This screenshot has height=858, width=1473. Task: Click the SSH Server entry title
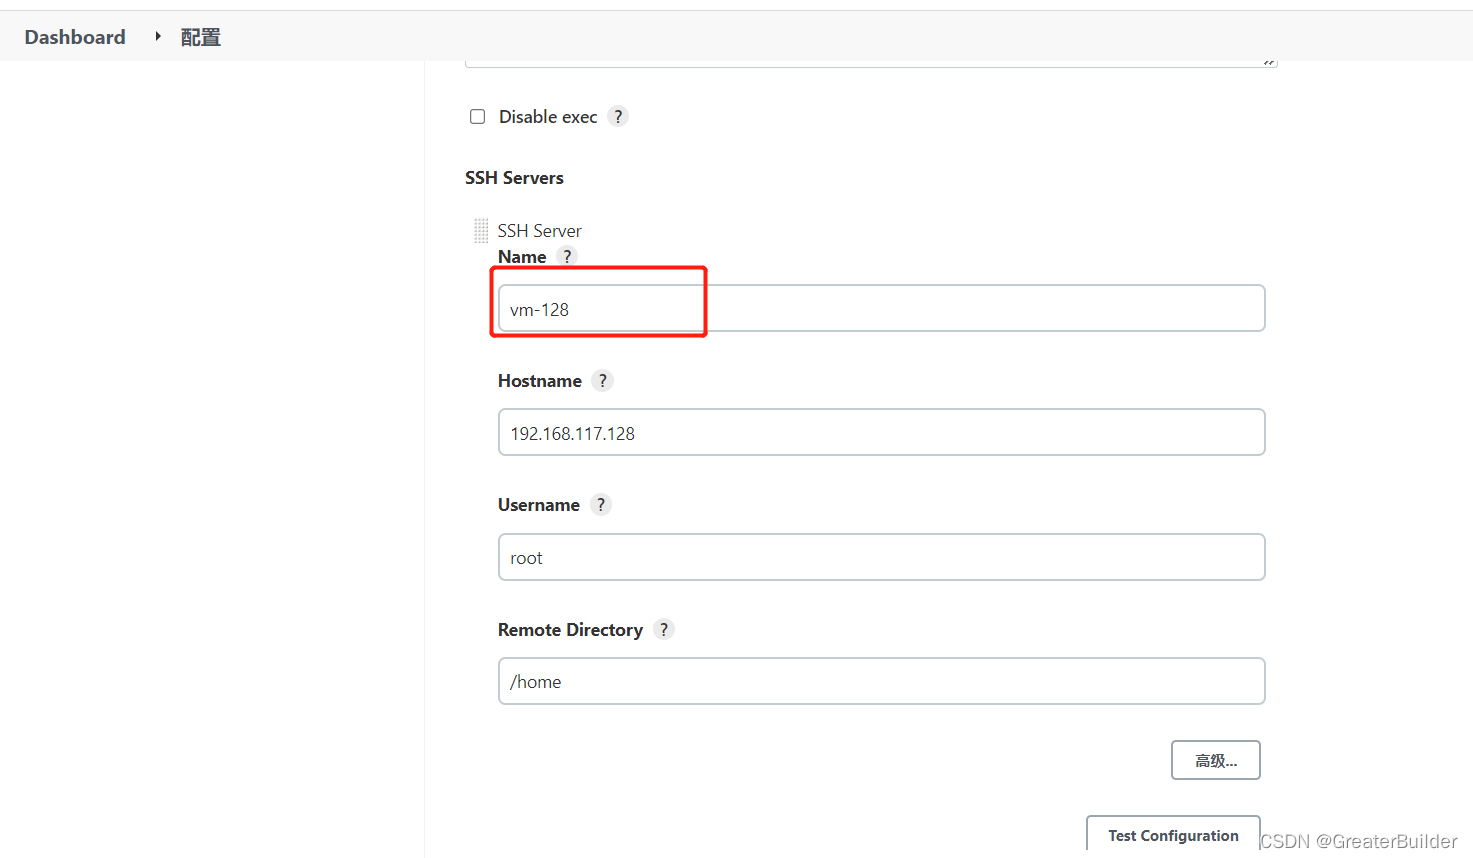tap(539, 231)
